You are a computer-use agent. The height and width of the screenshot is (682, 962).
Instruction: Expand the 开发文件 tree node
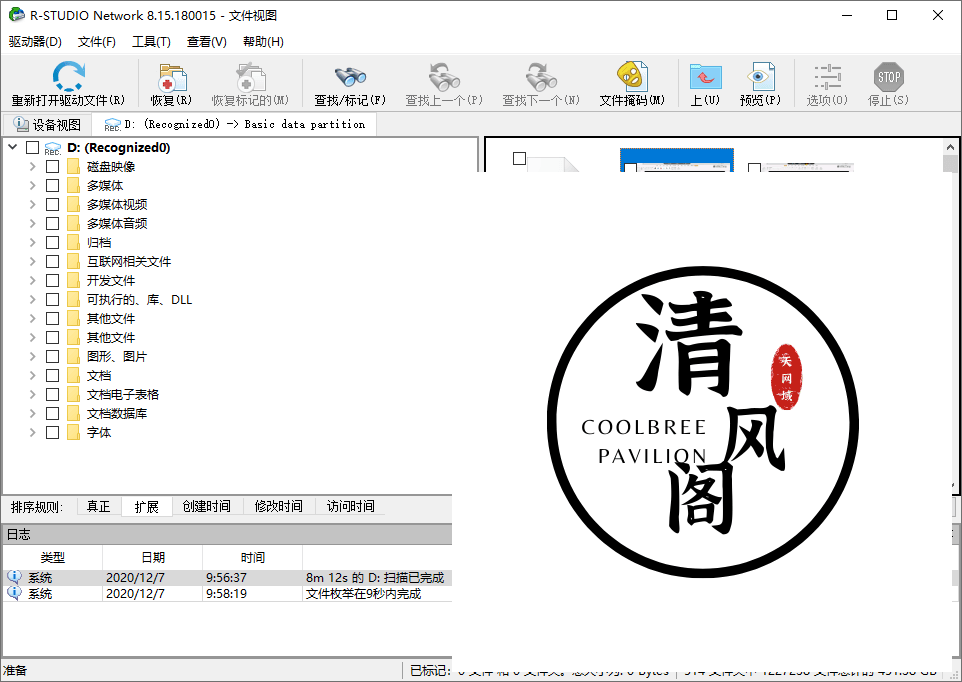pyautogui.click(x=33, y=280)
